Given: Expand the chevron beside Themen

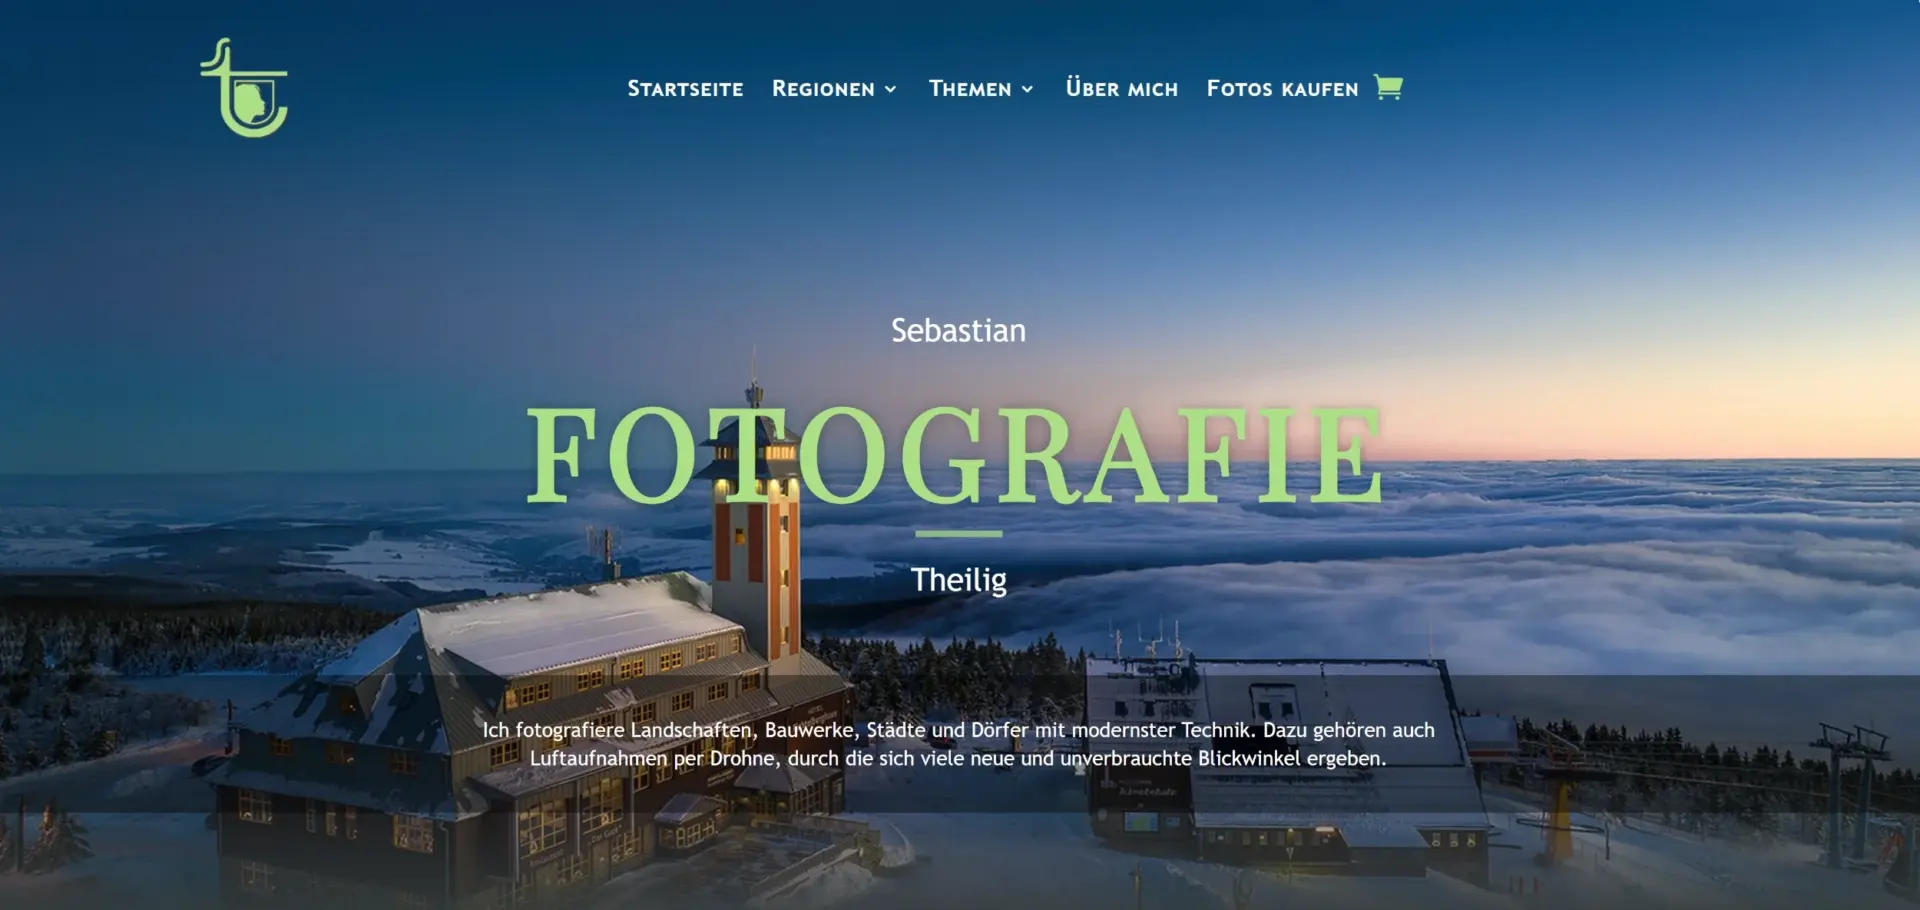Looking at the screenshot, I should [x=1027, y=89].
